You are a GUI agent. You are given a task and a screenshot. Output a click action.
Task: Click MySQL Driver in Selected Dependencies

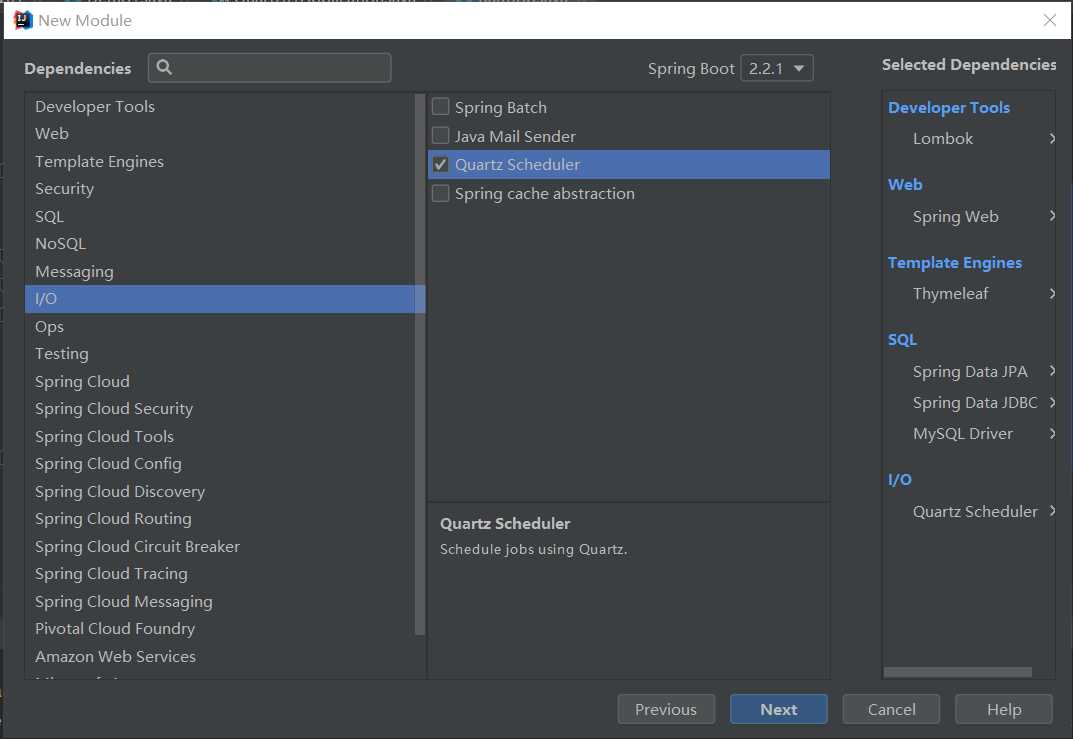962,433
